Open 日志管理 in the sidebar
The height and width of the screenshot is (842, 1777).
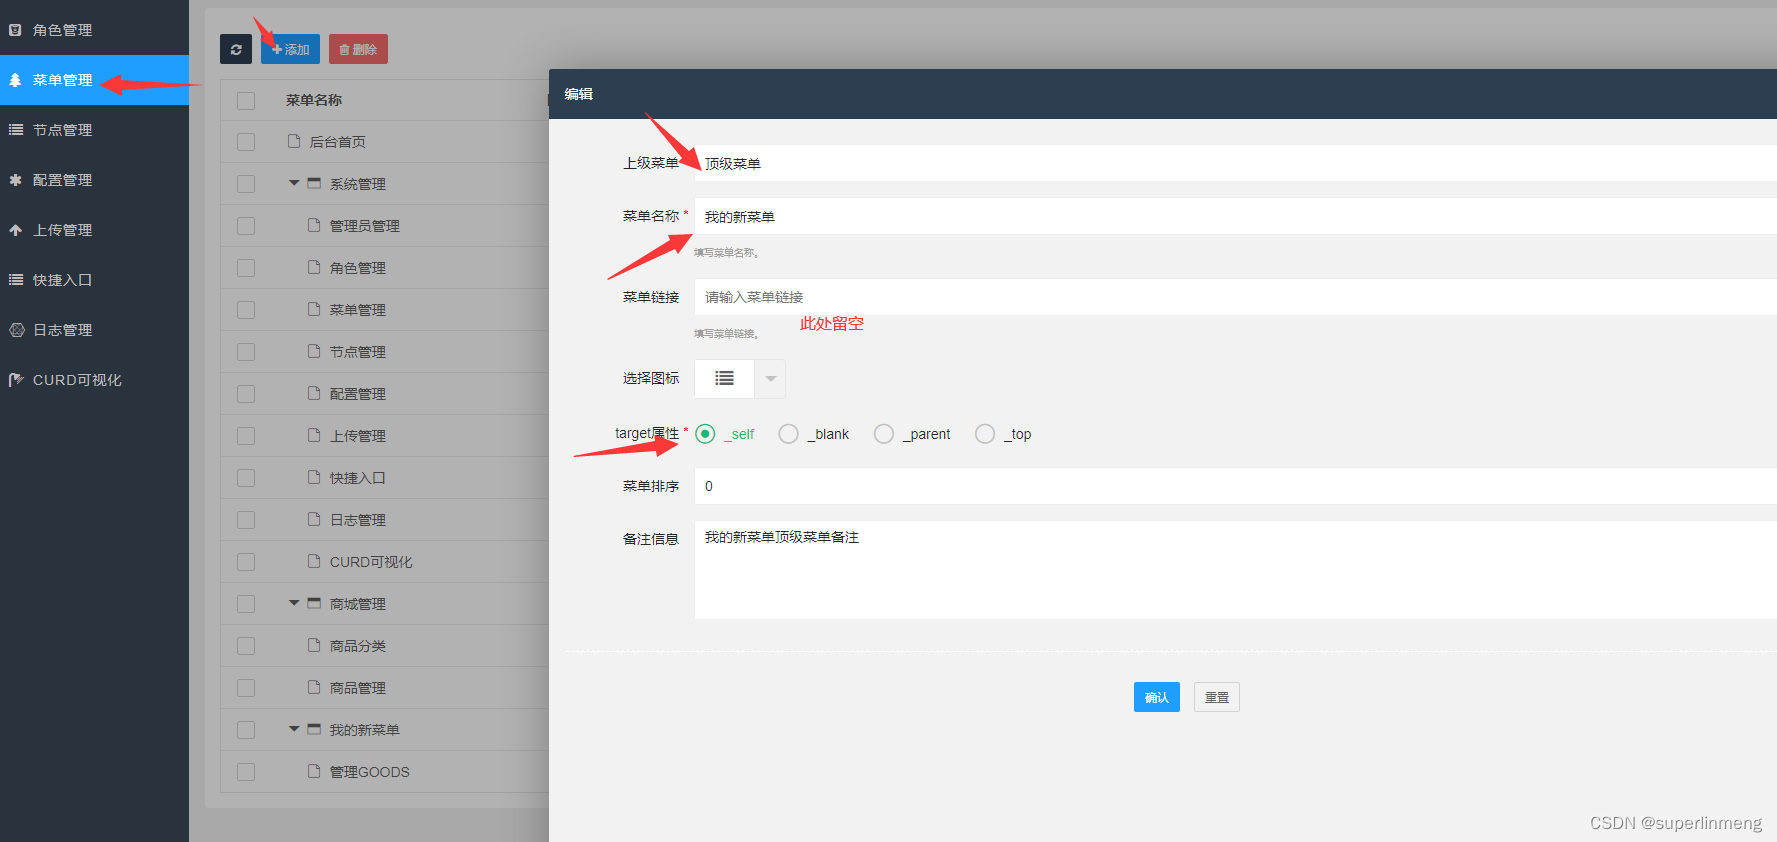(94, 330)
